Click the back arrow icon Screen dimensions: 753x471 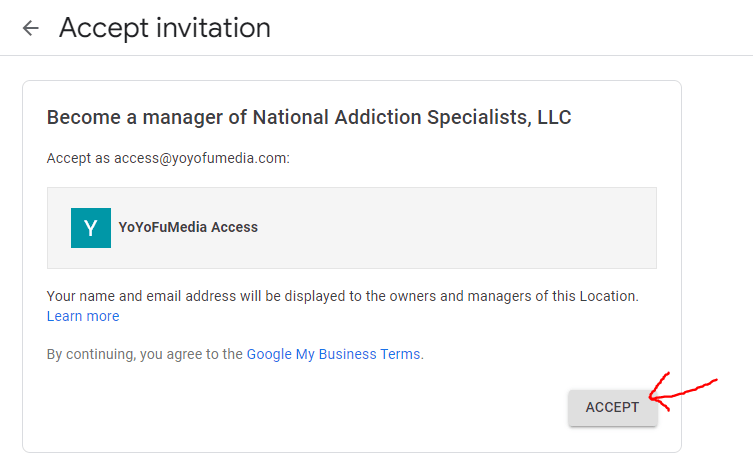click(31, 28)
